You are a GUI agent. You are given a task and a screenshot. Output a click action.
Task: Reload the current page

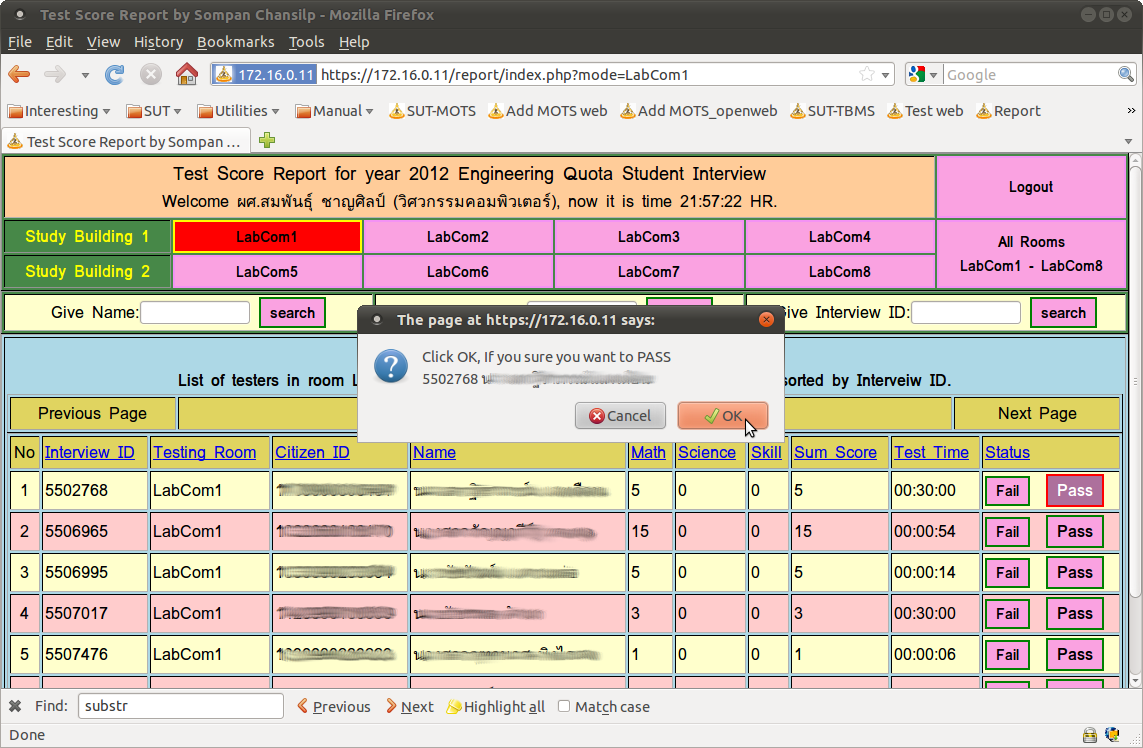[114, 74]
